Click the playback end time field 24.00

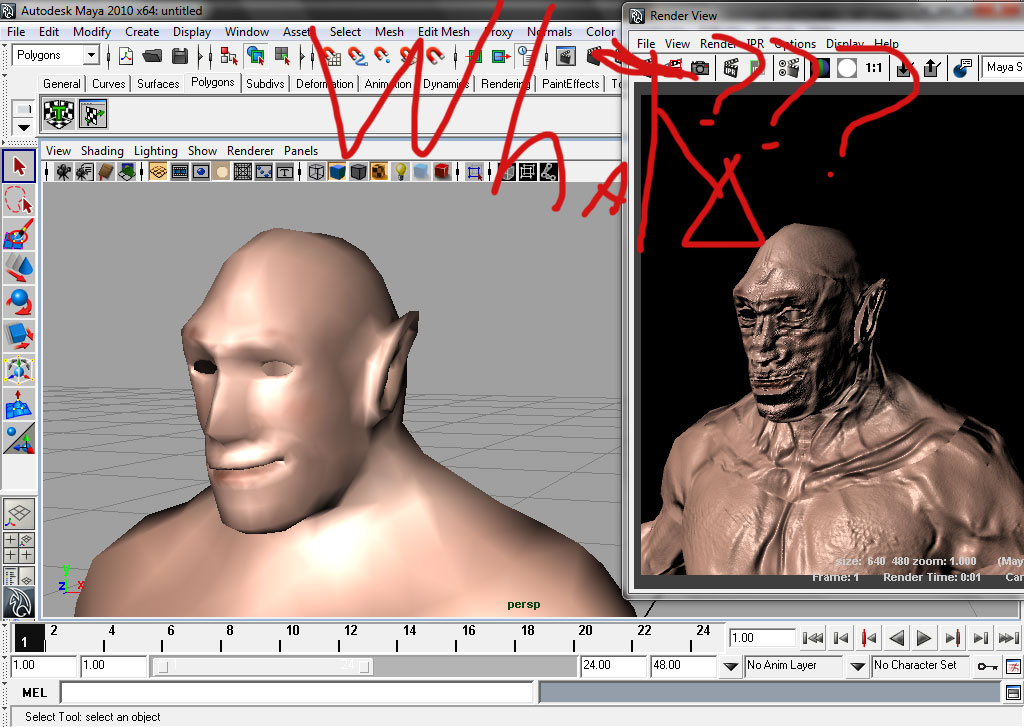point(612,666)
